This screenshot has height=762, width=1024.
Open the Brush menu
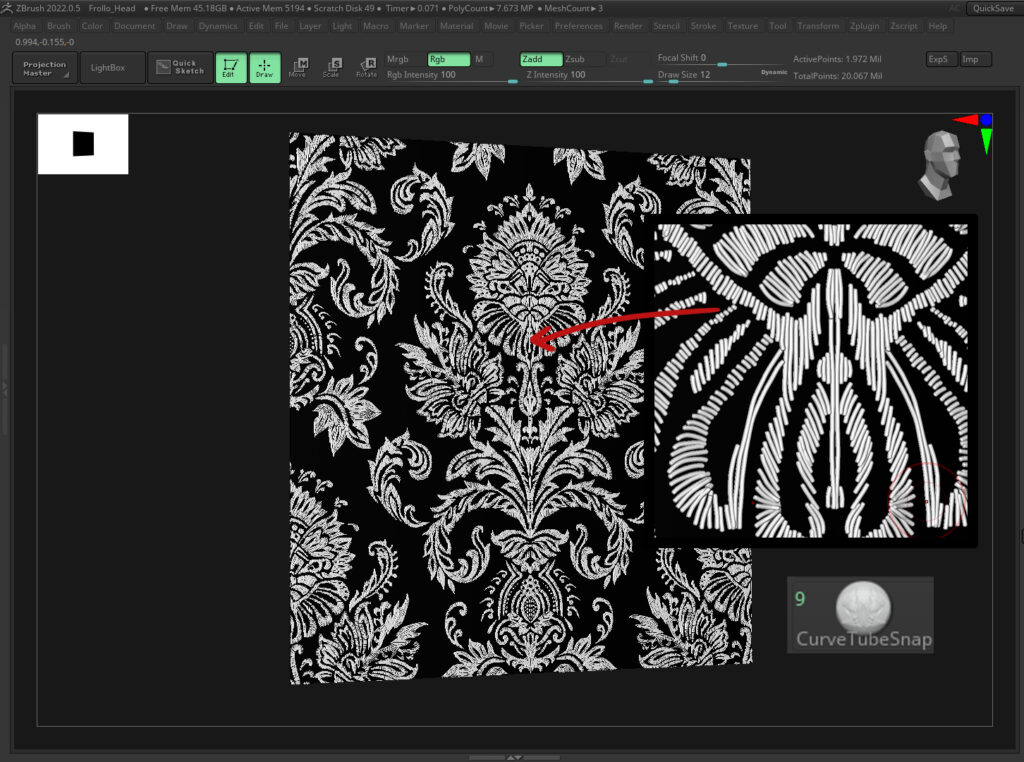click(58, 26)
